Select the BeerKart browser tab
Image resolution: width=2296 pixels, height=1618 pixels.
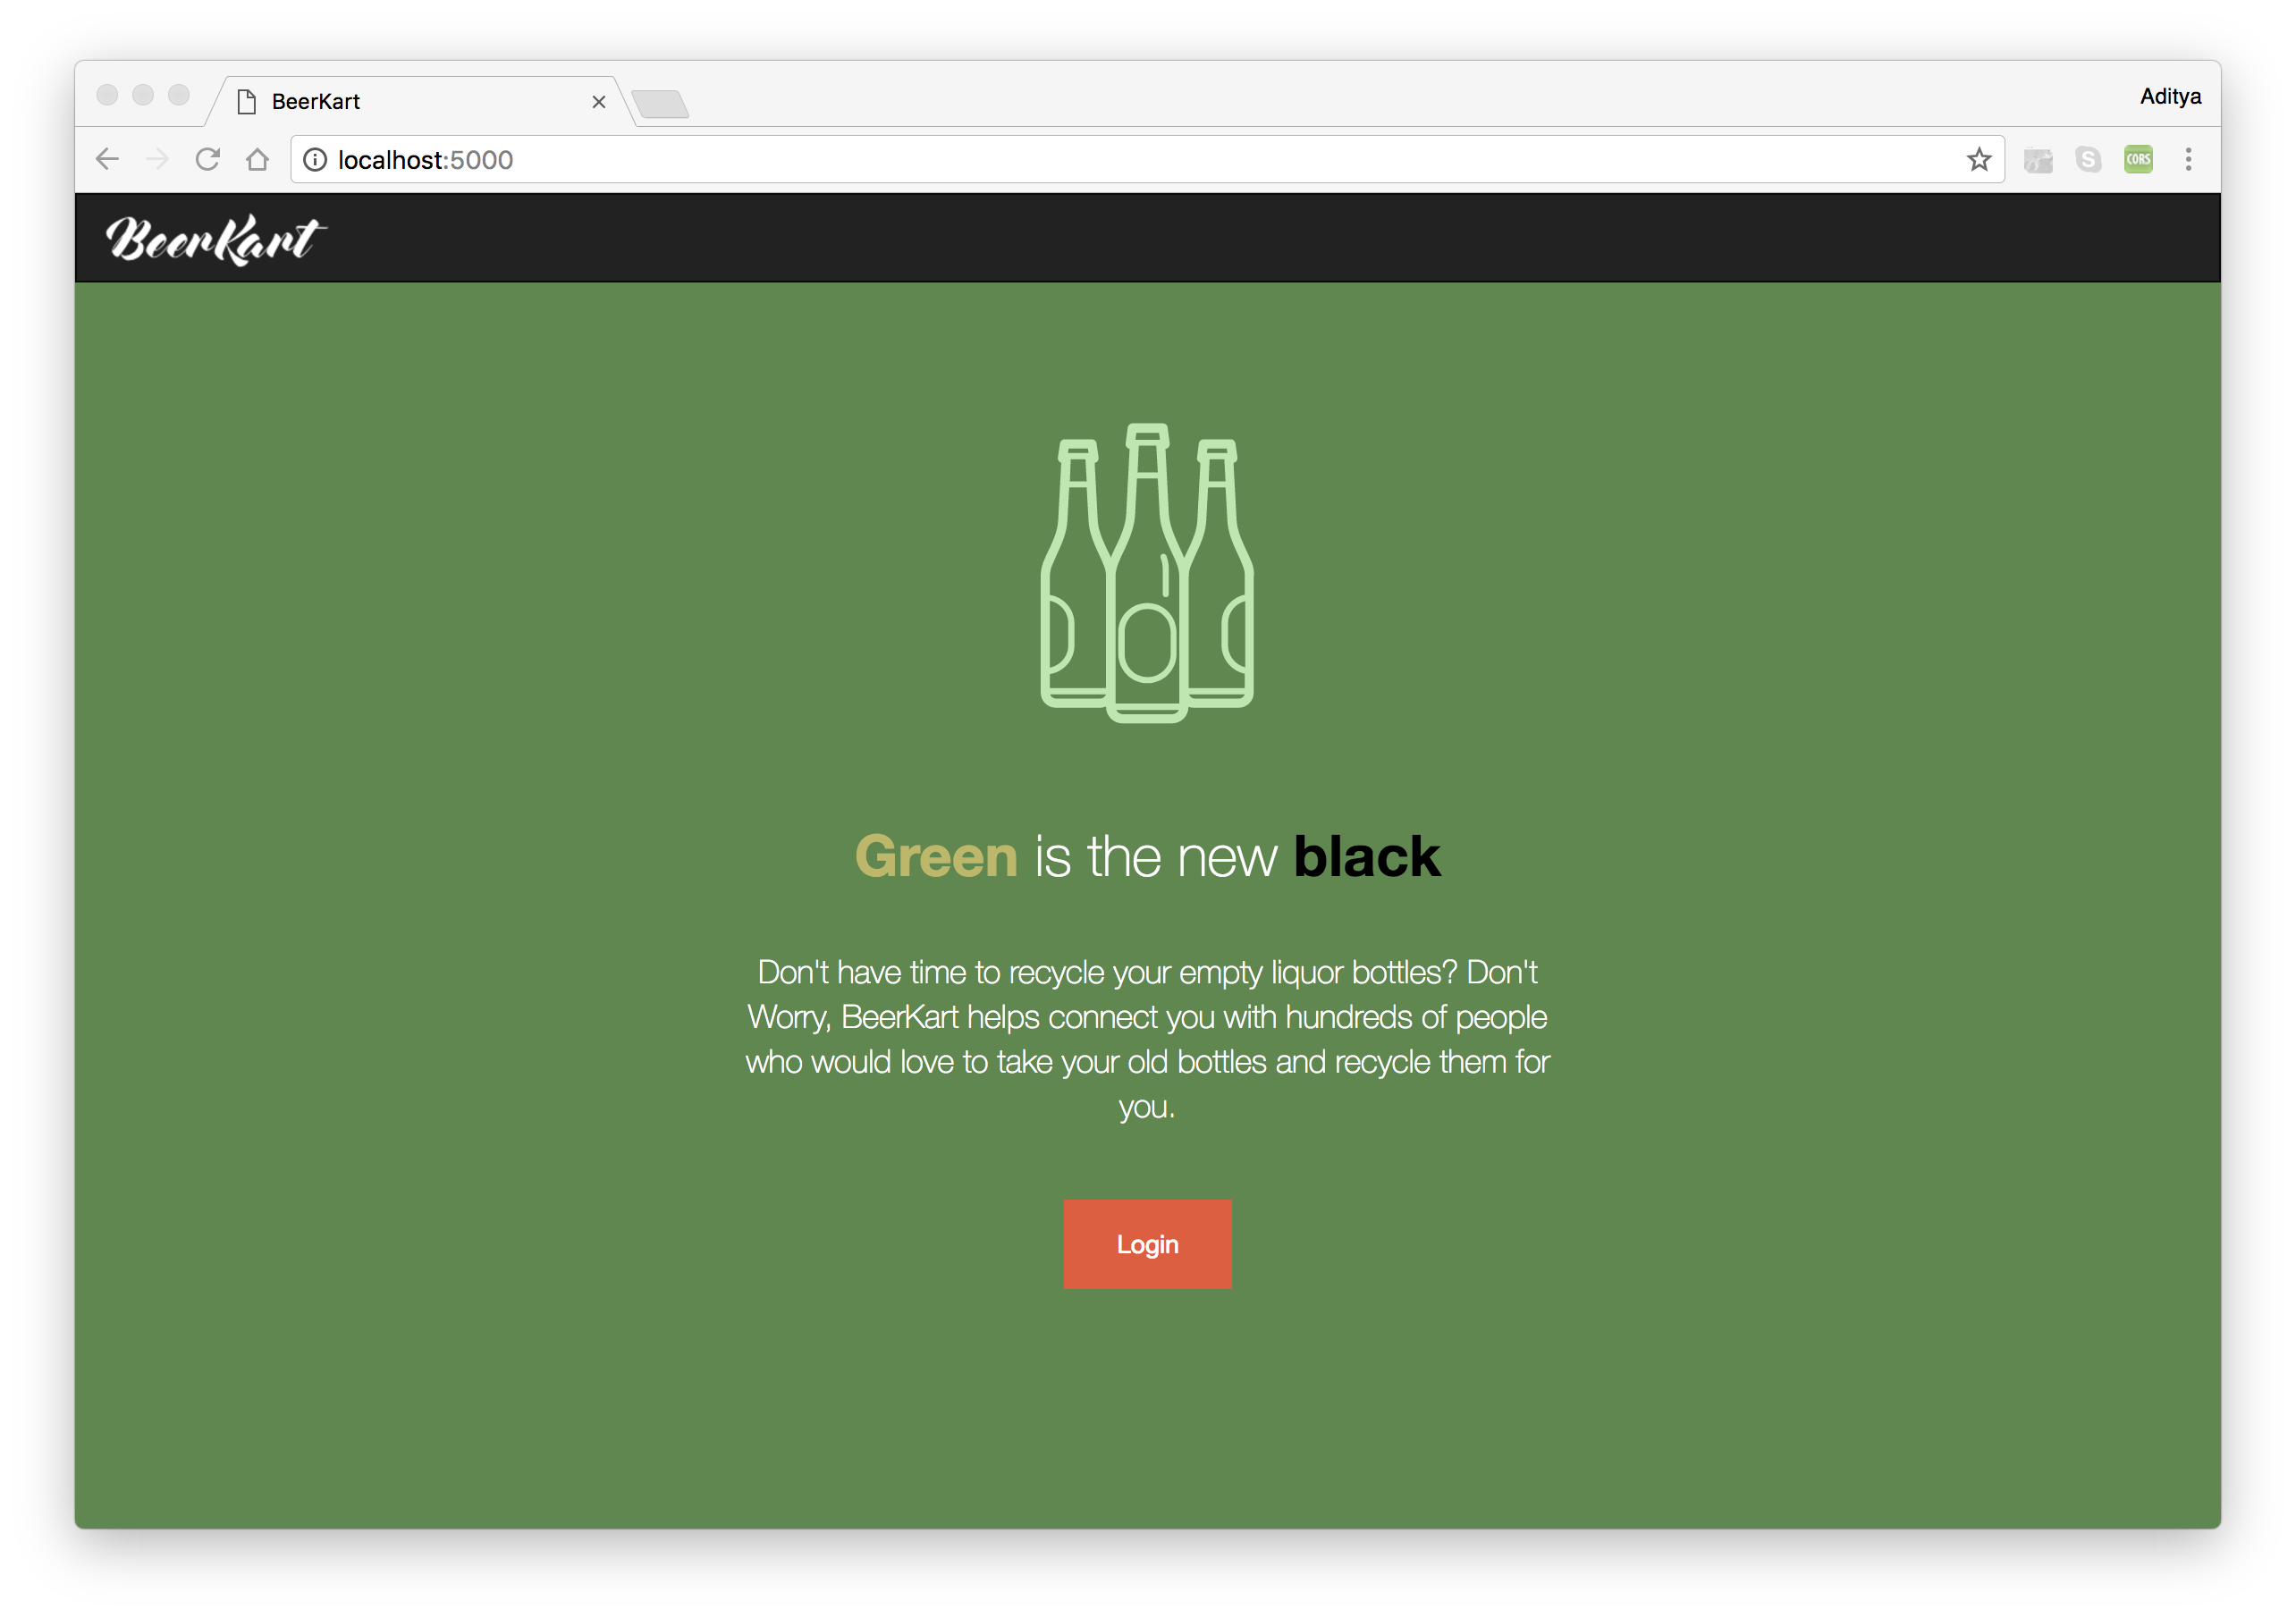pos(400,102)
